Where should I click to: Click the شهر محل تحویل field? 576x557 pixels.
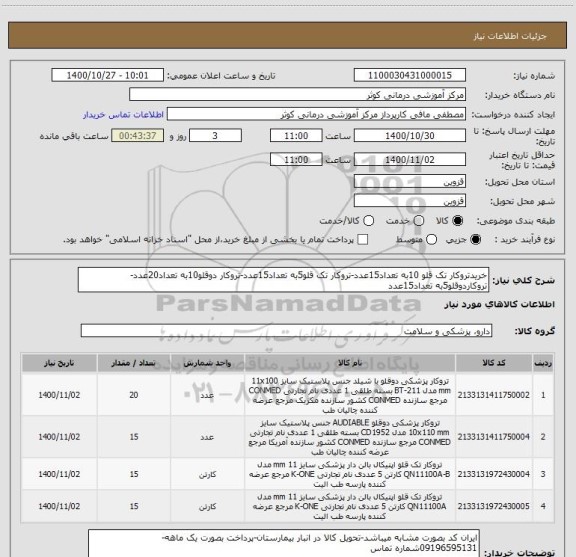[410, 201]
